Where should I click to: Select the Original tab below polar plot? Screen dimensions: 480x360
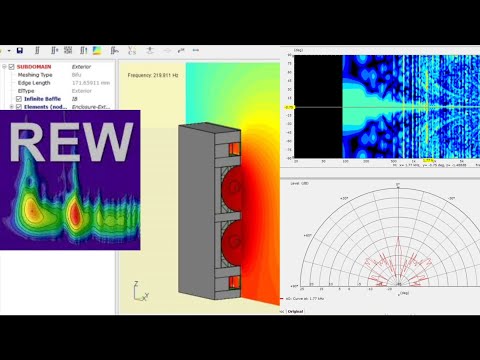click(295, 312)
